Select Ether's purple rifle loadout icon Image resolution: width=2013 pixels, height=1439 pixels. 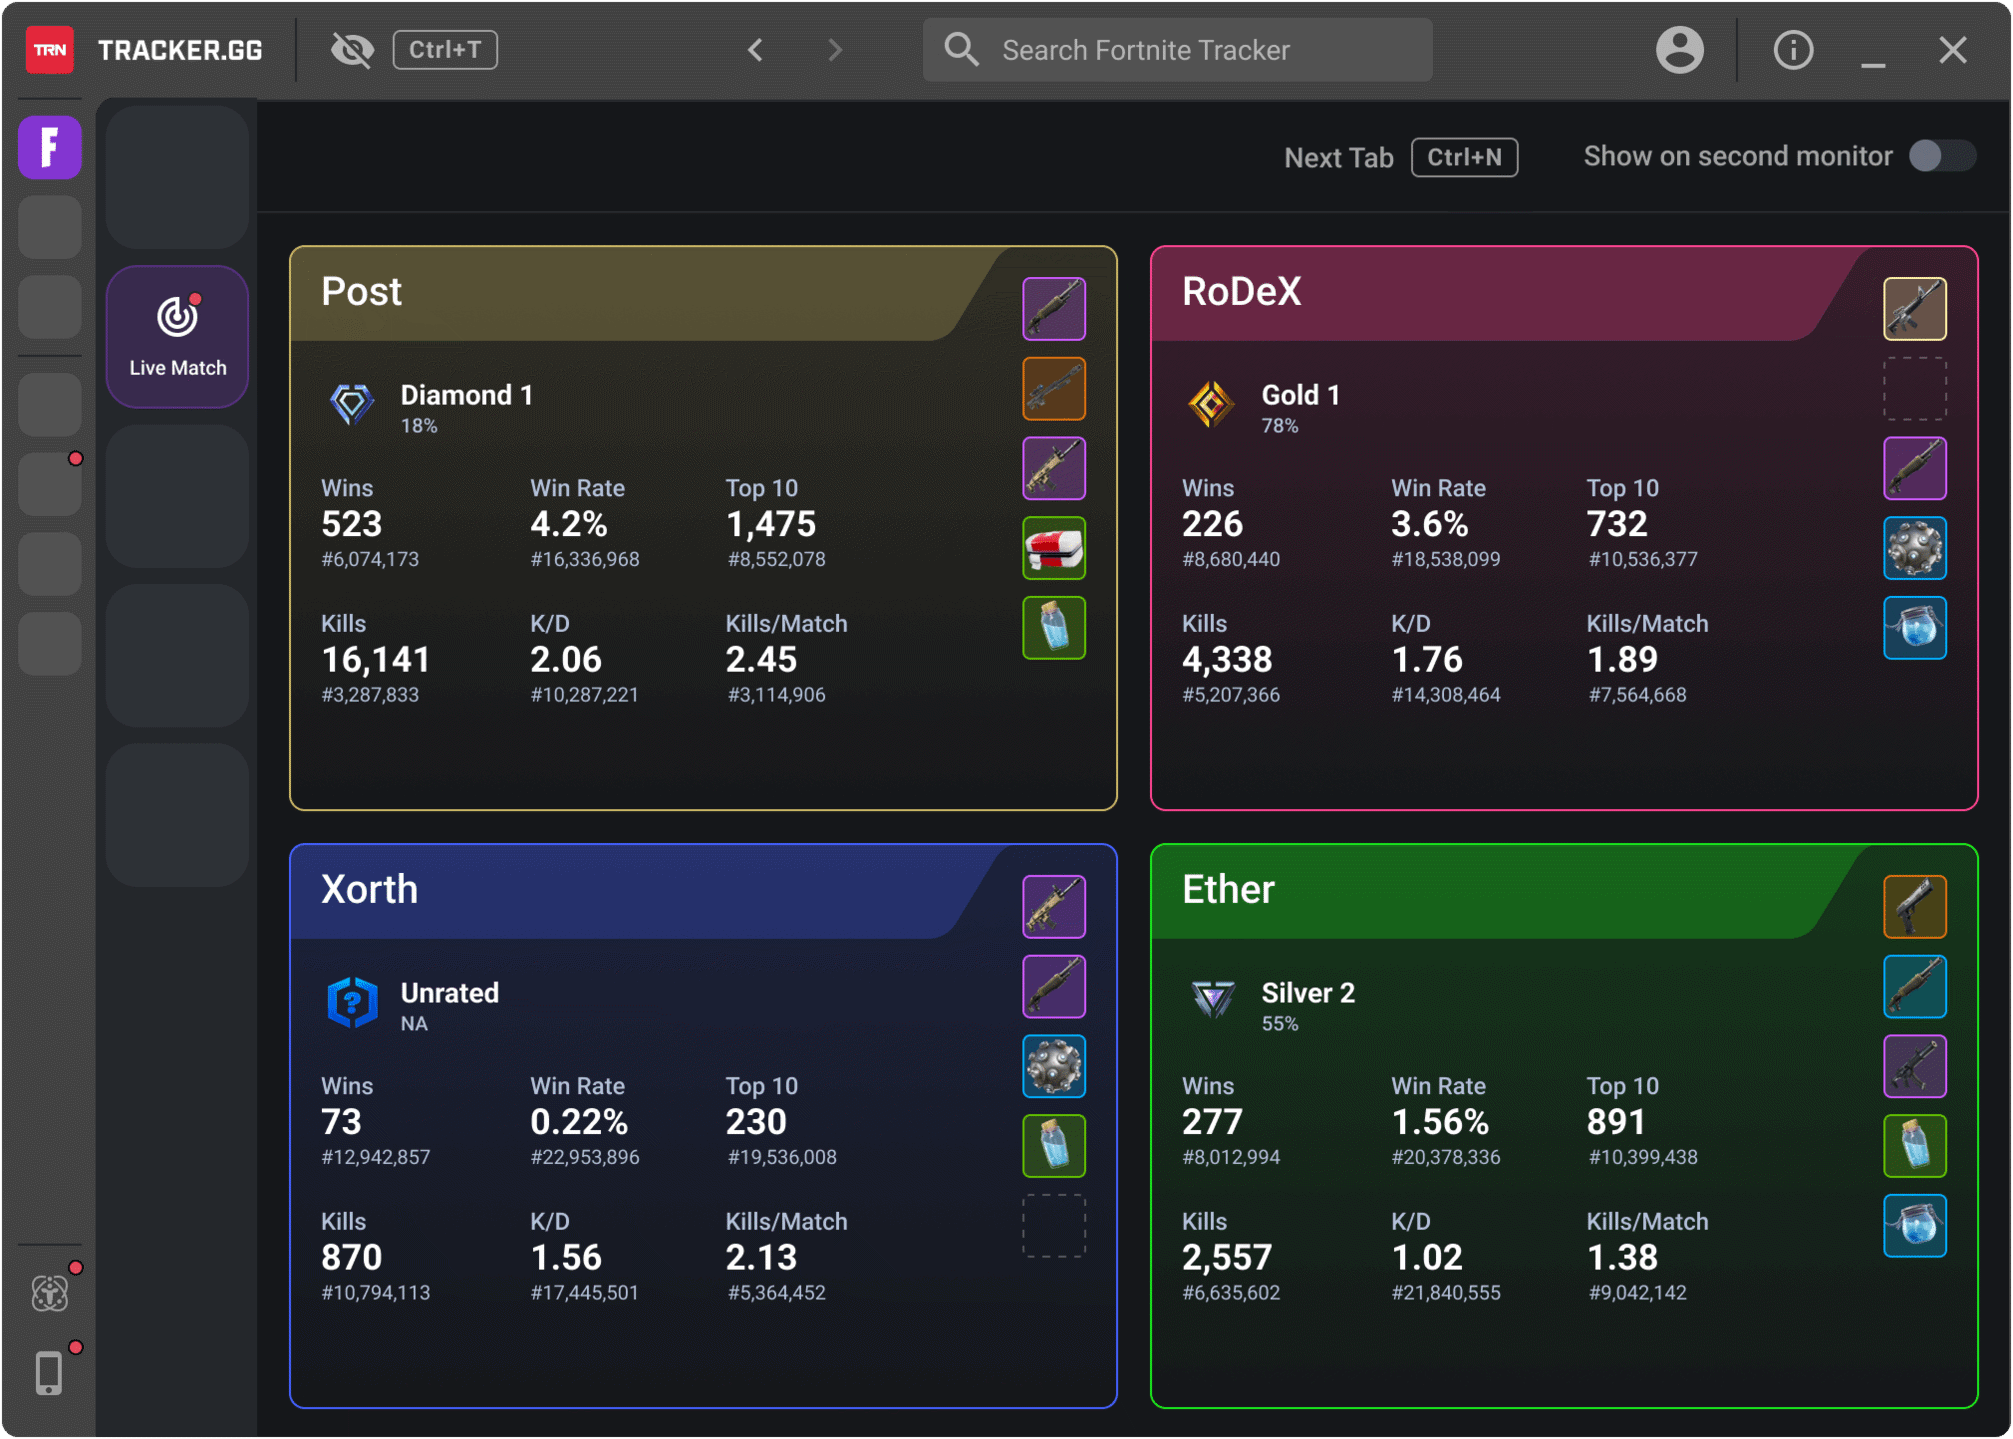1915,1066
